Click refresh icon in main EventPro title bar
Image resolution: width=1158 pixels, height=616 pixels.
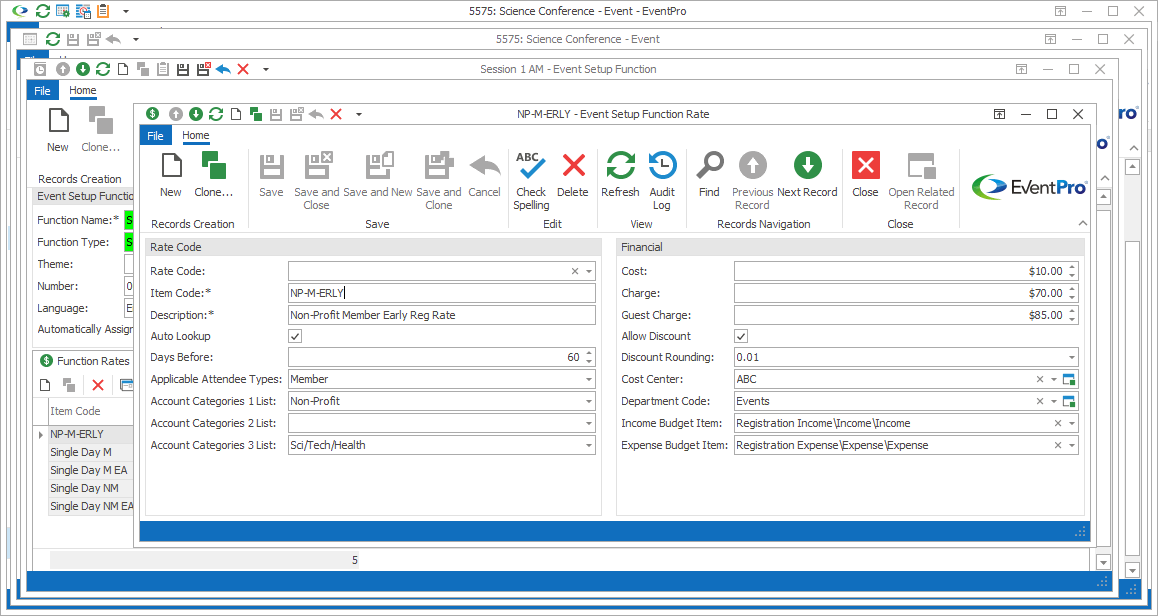coord(43,11)
